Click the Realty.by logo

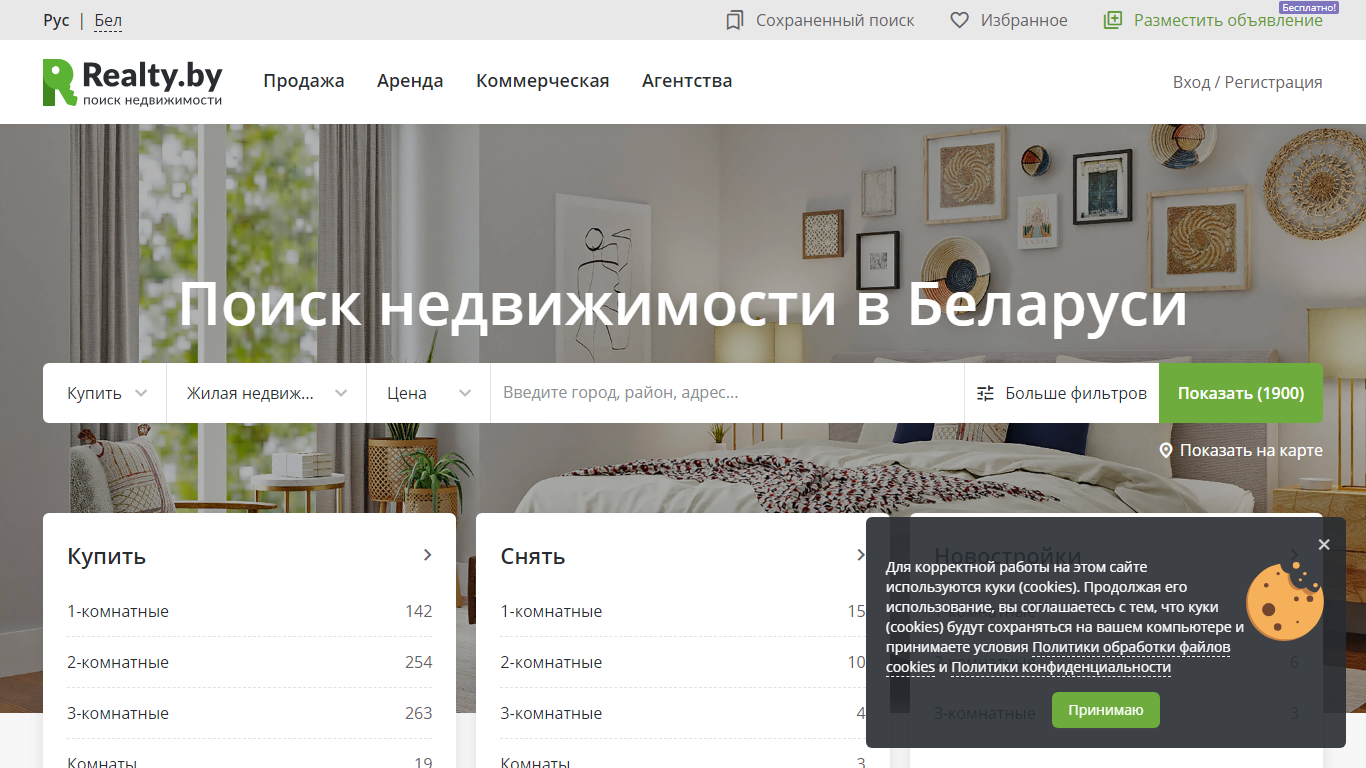[x=132, y=82]
